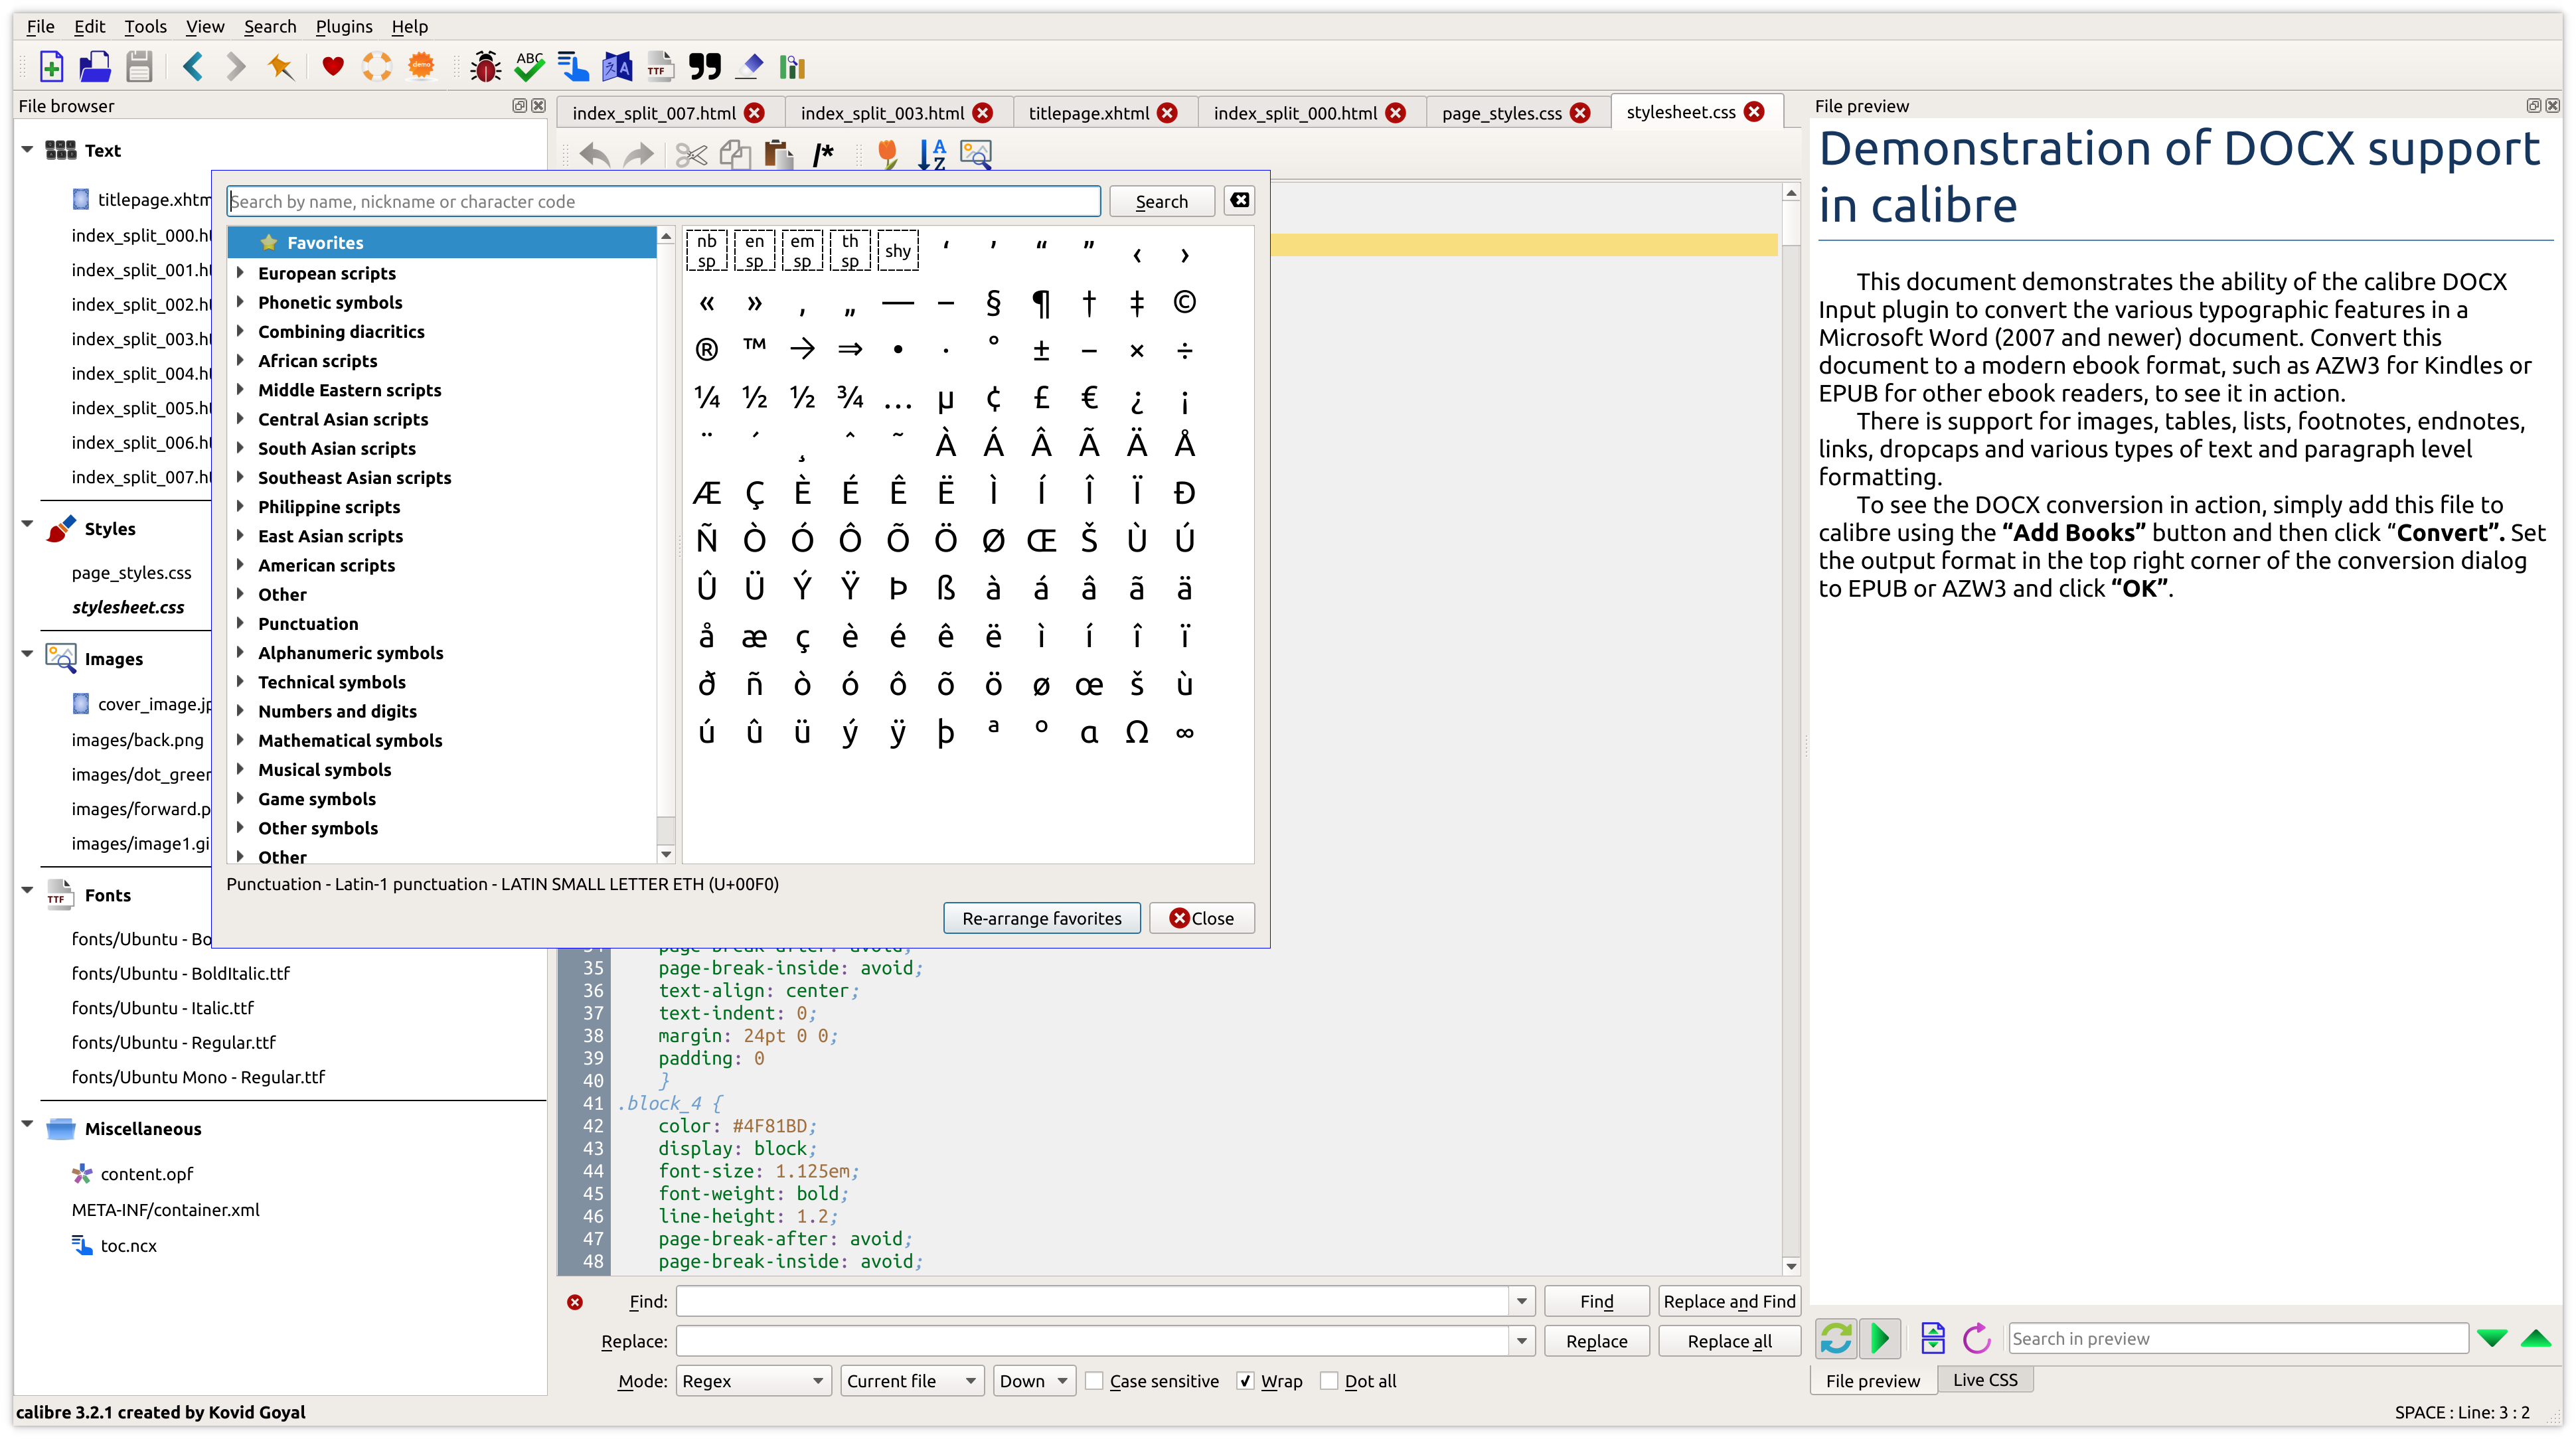The height and width of the screenshot is (1439, 2576).
Task: Click the refresh preview green arrows icon
Action: [1836, 1339]
